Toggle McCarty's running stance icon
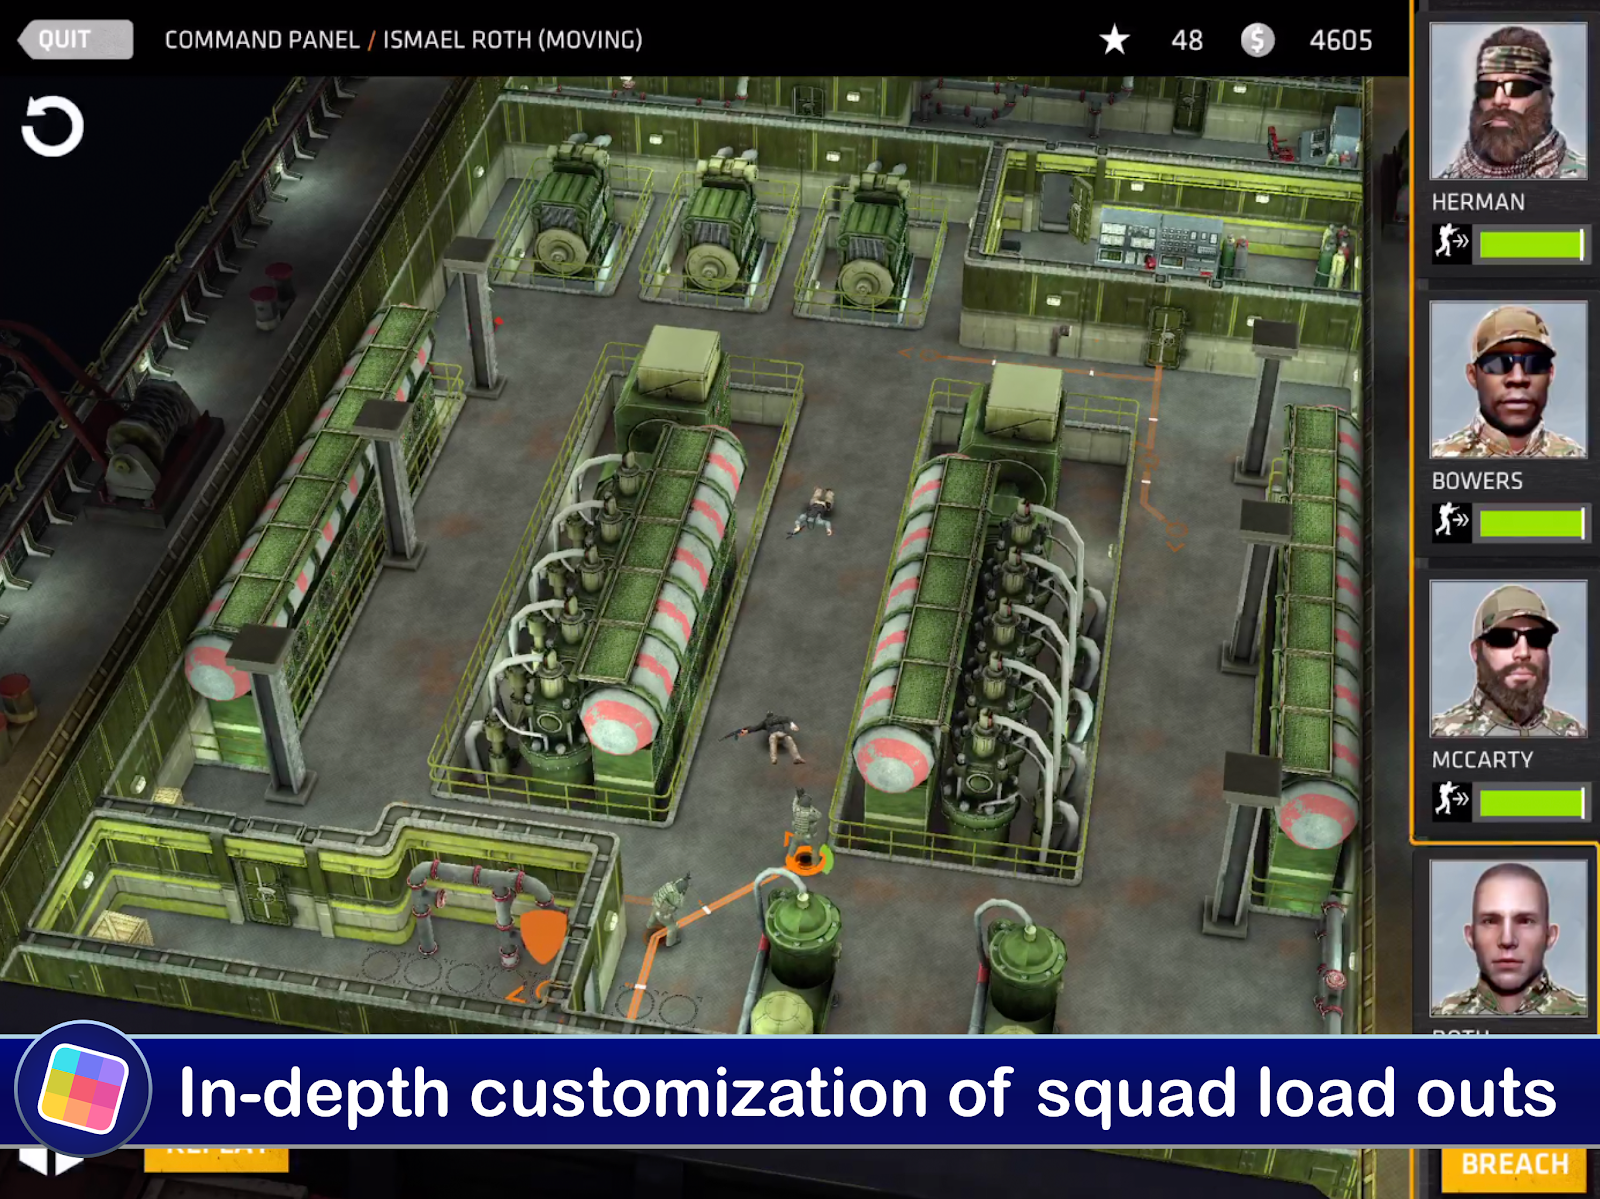1600x1199 pixels. point(1451,801)
